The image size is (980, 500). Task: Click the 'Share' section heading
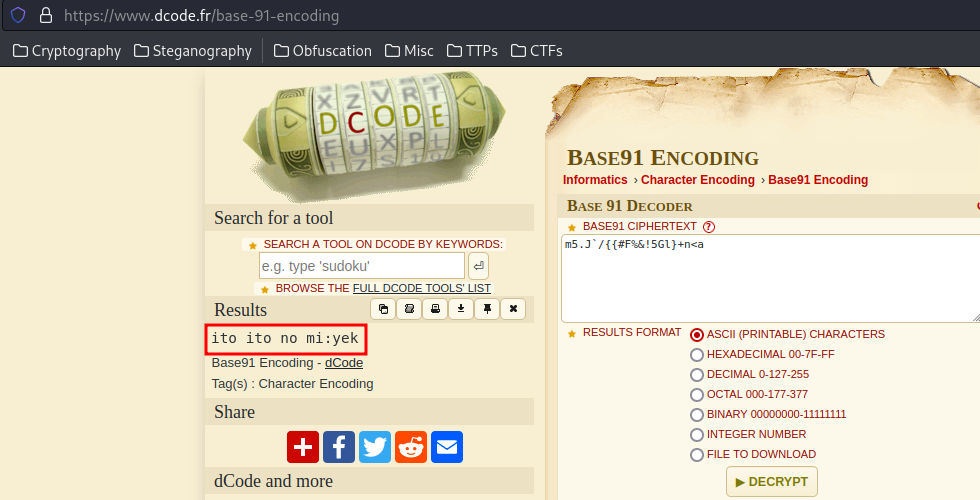pos(234,412)
